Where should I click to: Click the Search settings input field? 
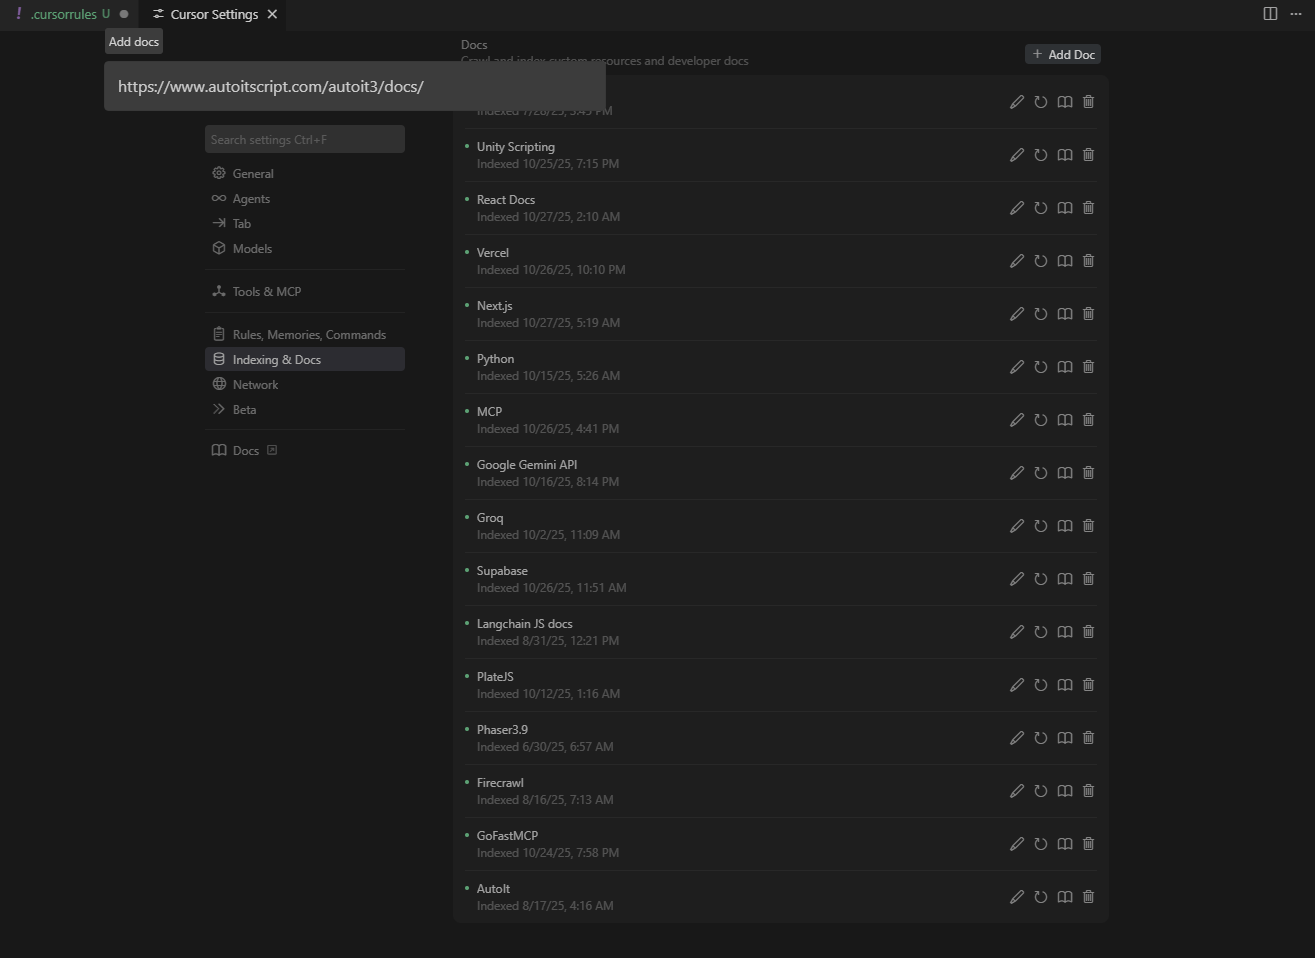click(x=304, y=140)
